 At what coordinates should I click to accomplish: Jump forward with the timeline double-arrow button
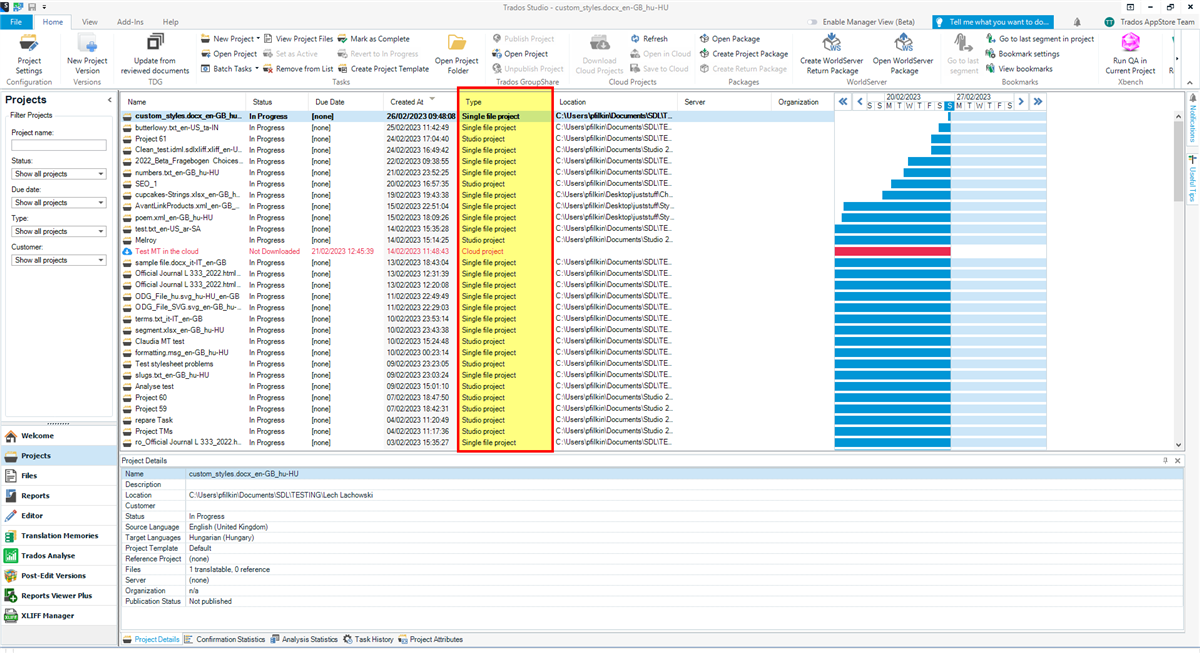pyautogui.click(x=1038, y=101)
